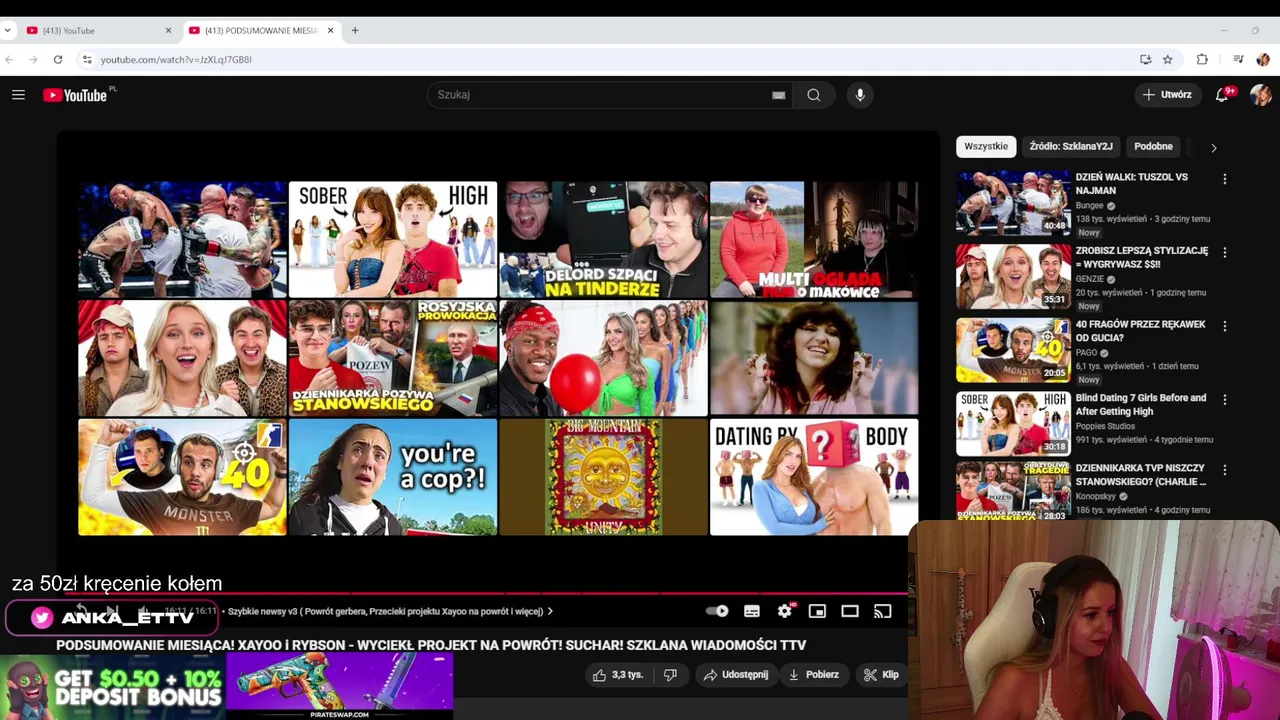Open more options for 40 FRAGÓW video
Screen dimensions: 1280x720
pos(1224,326)
